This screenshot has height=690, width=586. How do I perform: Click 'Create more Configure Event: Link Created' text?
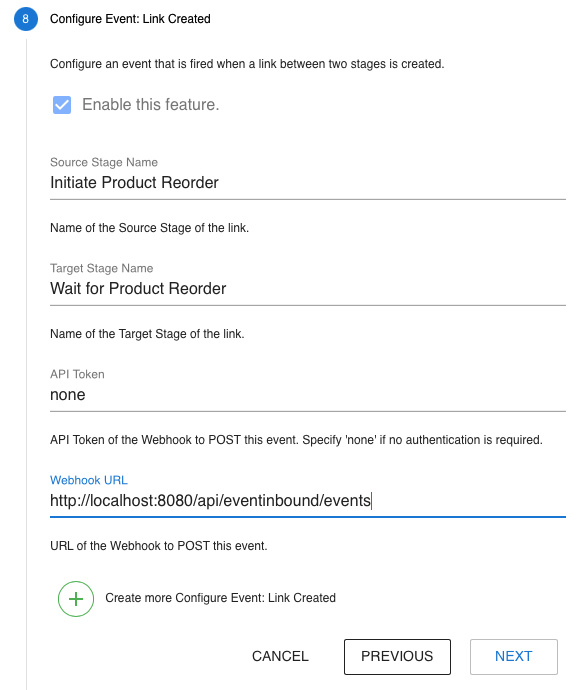click(x=220, y=598)
